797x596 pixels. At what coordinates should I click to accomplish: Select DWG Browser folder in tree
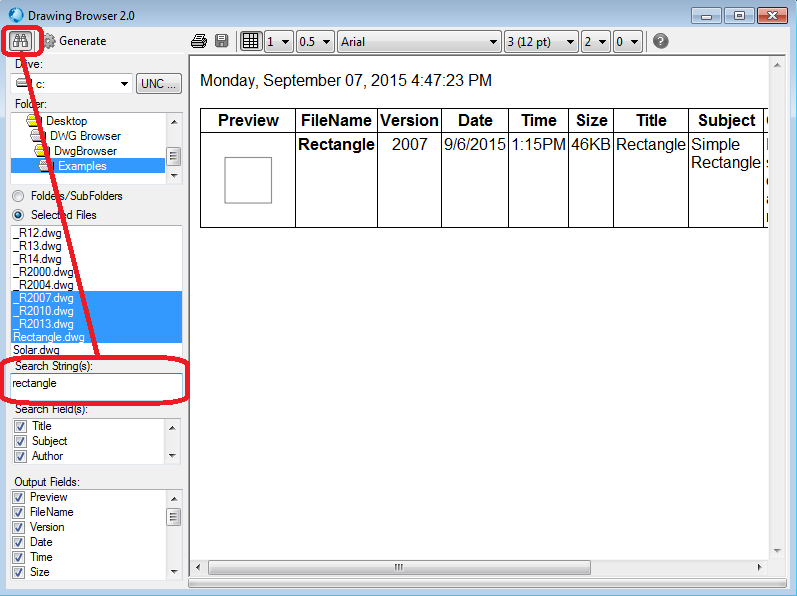[85, 136]
